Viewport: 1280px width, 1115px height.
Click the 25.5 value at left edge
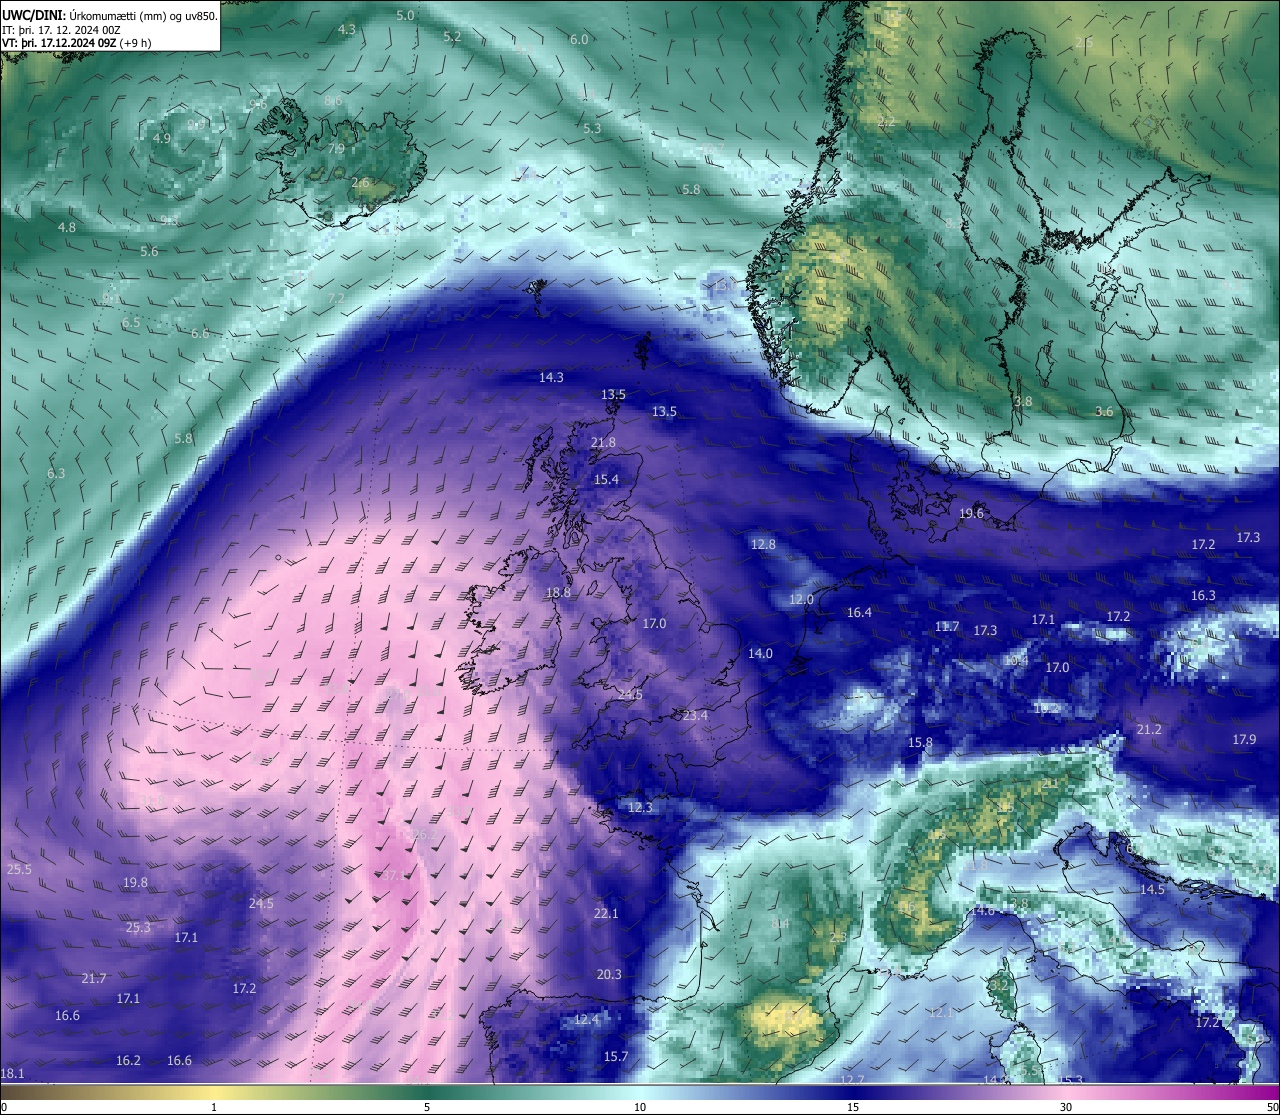pyautogui.click(x=19, y=869)
